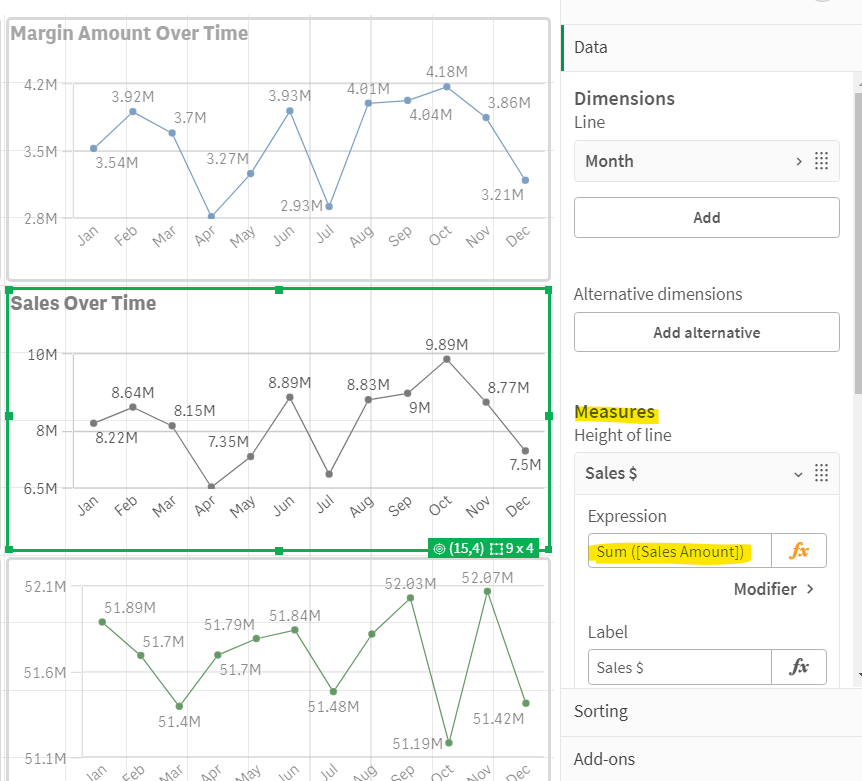Click the grid drag handle next to Month

(822, 161)
